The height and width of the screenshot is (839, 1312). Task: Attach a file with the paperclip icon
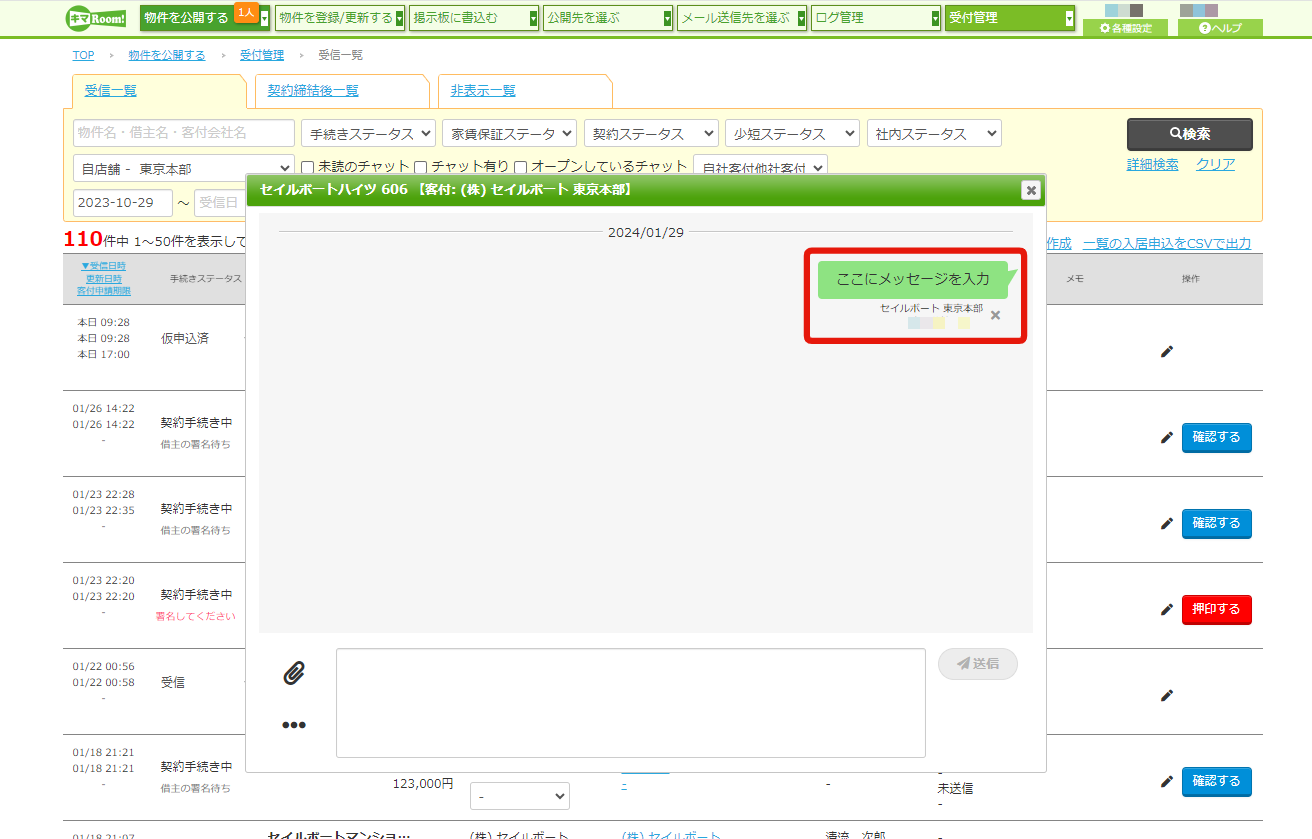click(x=293, y=673)
